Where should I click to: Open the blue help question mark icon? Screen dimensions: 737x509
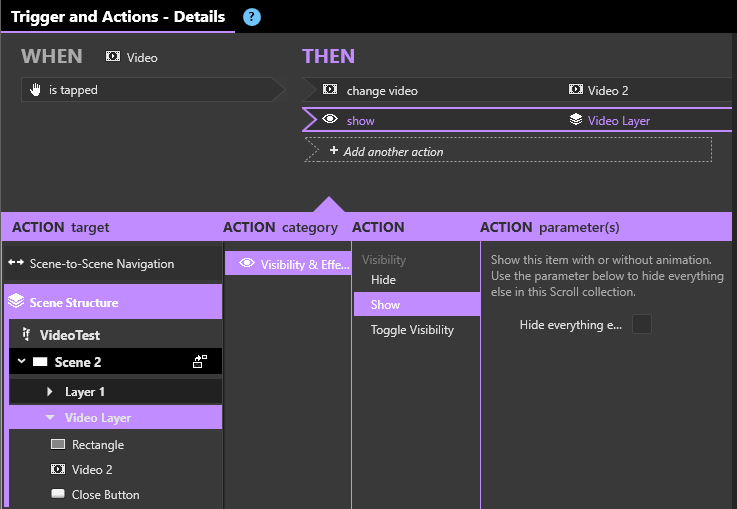(x=252, y=17)
